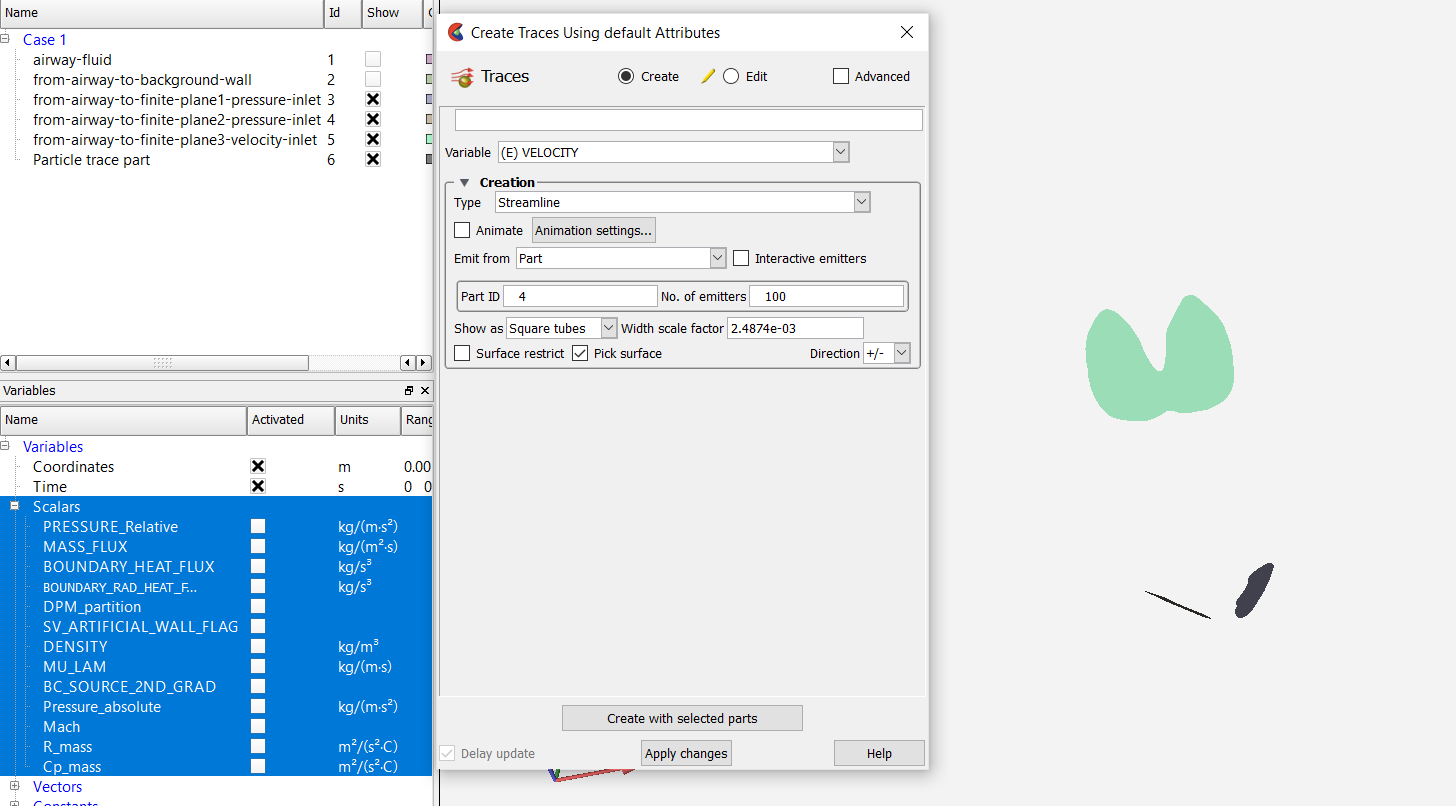Uncheck the Pick surface checkbox

pyautogui.click(x=580, y=353)
